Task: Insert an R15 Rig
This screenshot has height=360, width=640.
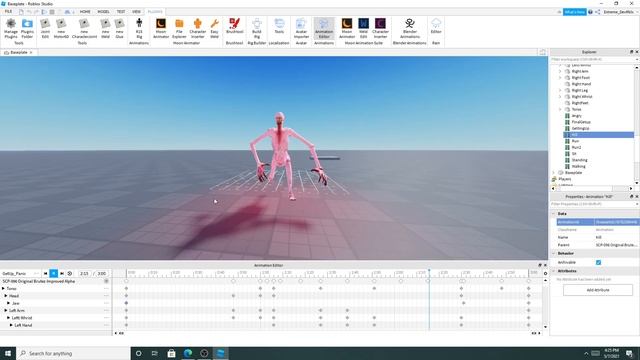Action: tap(139, 28)
